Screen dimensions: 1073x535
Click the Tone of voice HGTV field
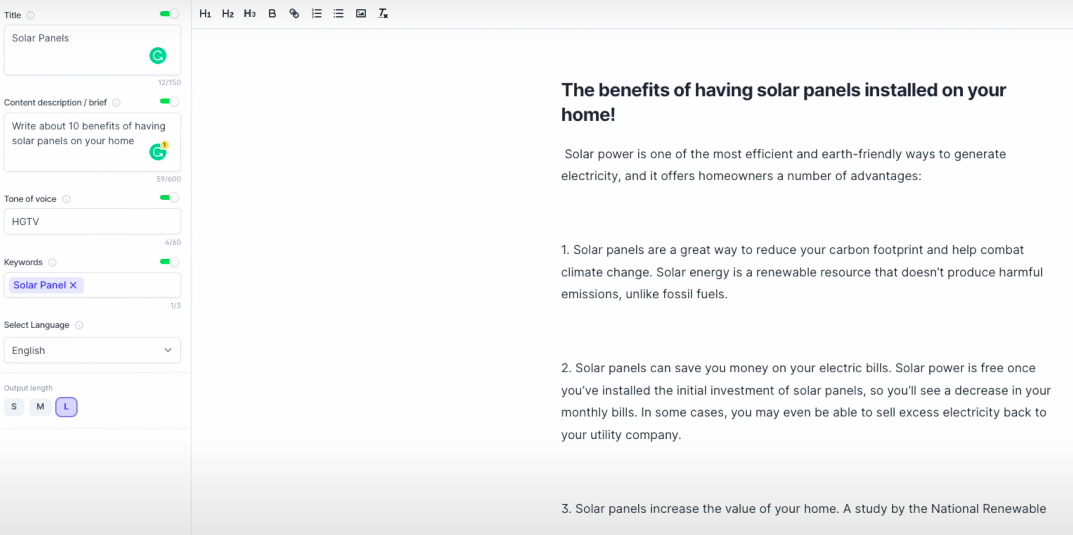point(92,222)
